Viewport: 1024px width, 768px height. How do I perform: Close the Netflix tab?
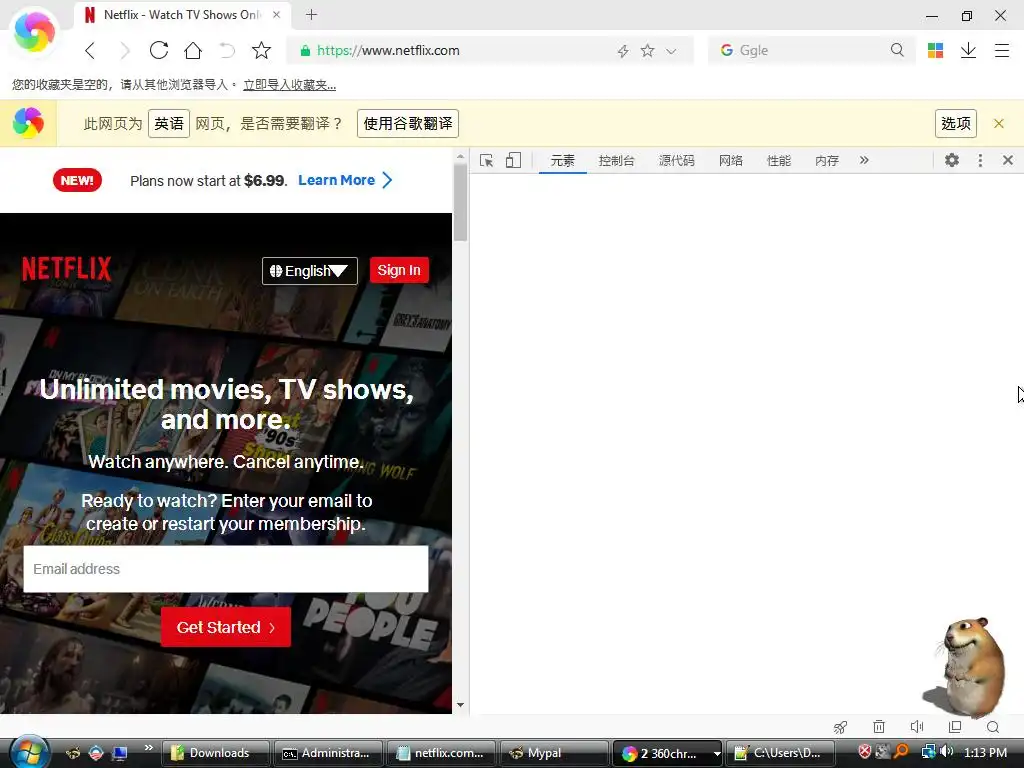[x=277, y=14]
